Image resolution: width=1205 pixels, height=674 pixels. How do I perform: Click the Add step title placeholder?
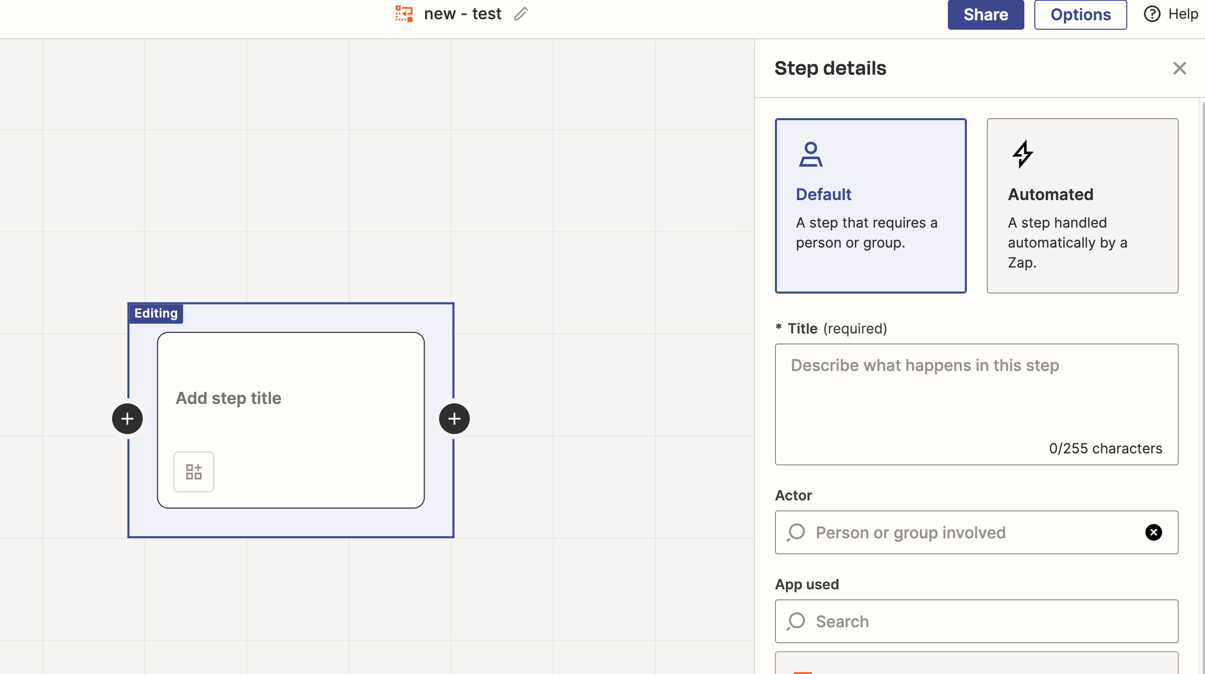[228, 398]
